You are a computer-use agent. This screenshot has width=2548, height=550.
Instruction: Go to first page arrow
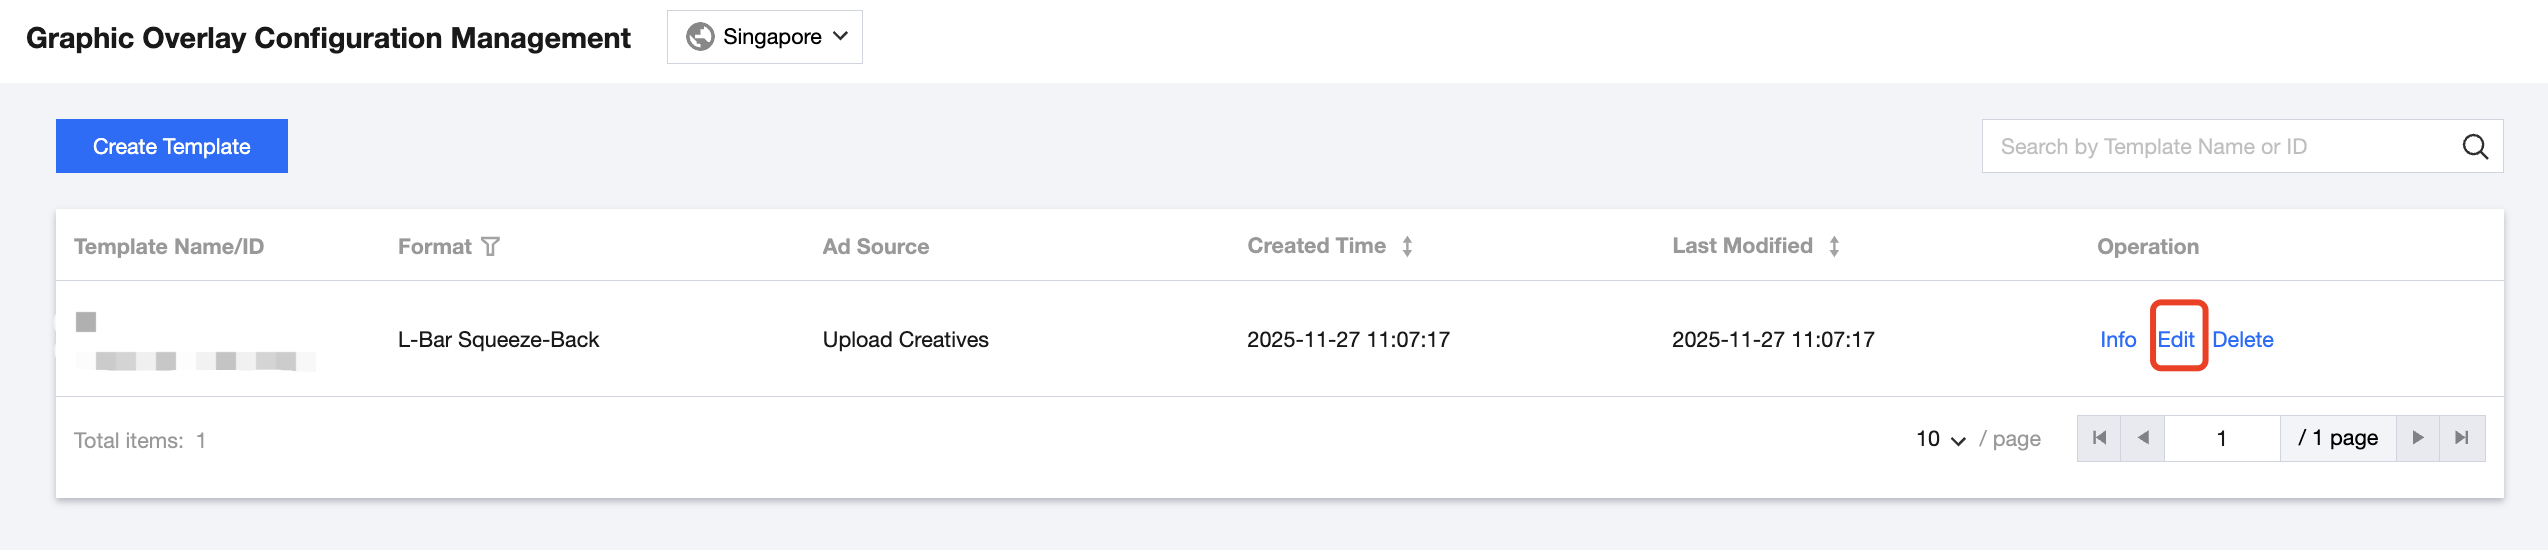2099,438
